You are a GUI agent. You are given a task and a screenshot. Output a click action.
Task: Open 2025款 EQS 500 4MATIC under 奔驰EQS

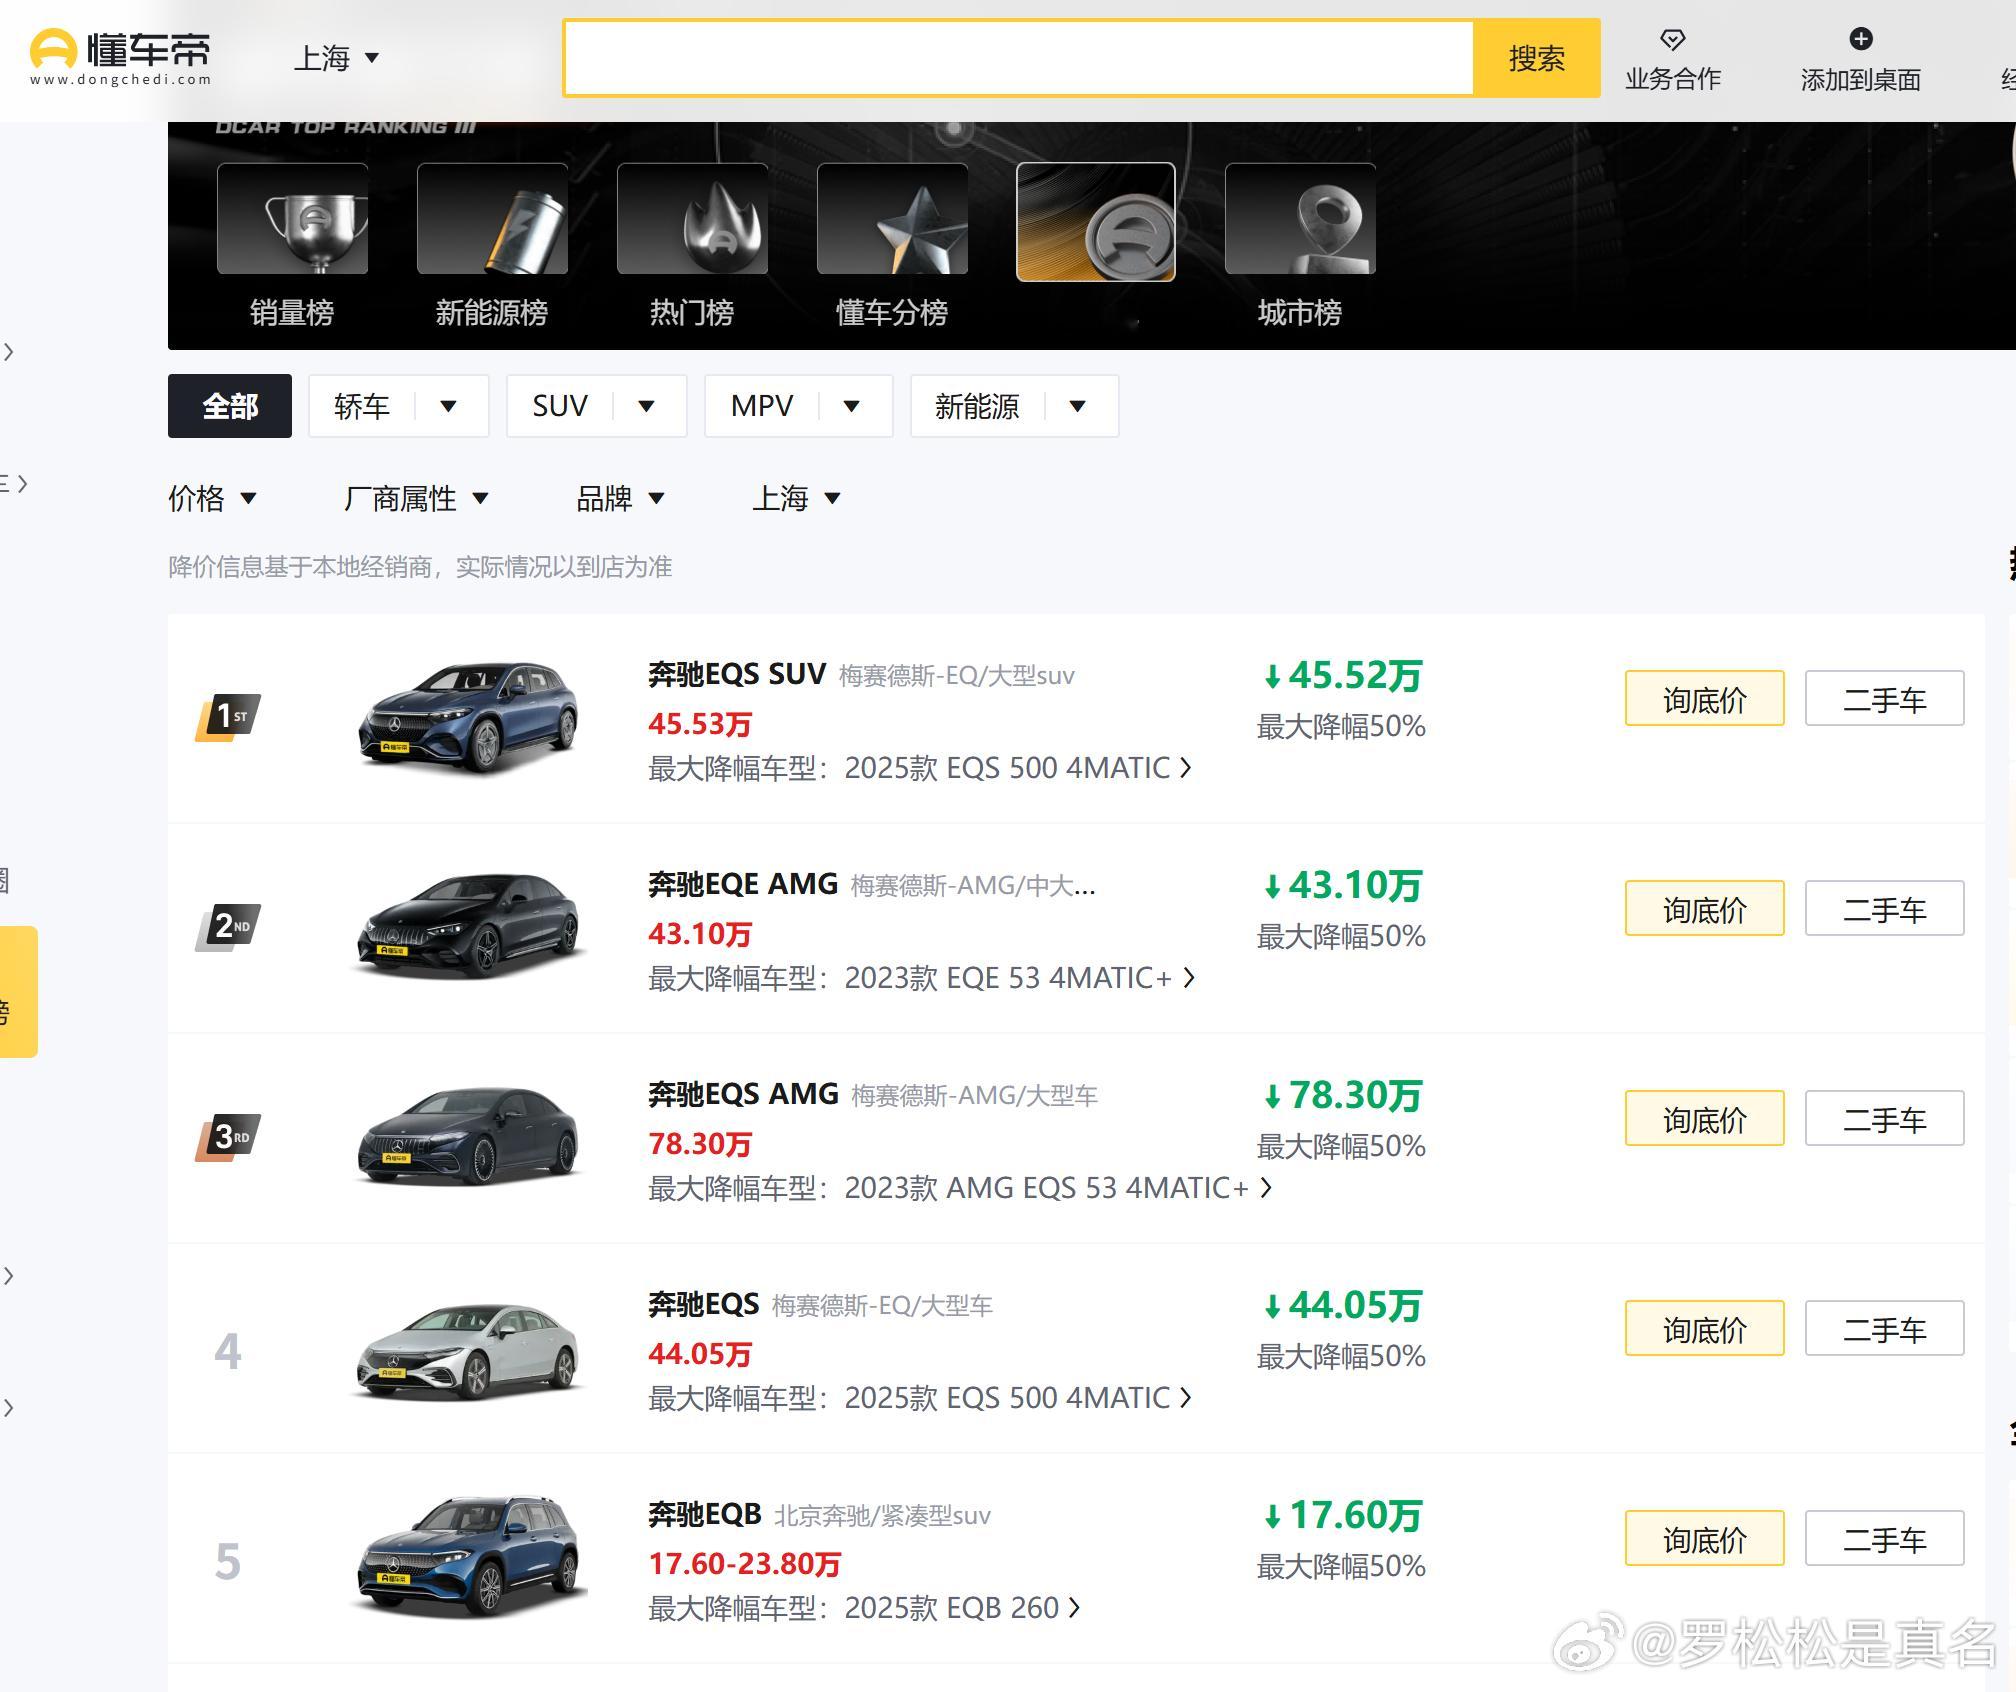coord(1018,1398)
